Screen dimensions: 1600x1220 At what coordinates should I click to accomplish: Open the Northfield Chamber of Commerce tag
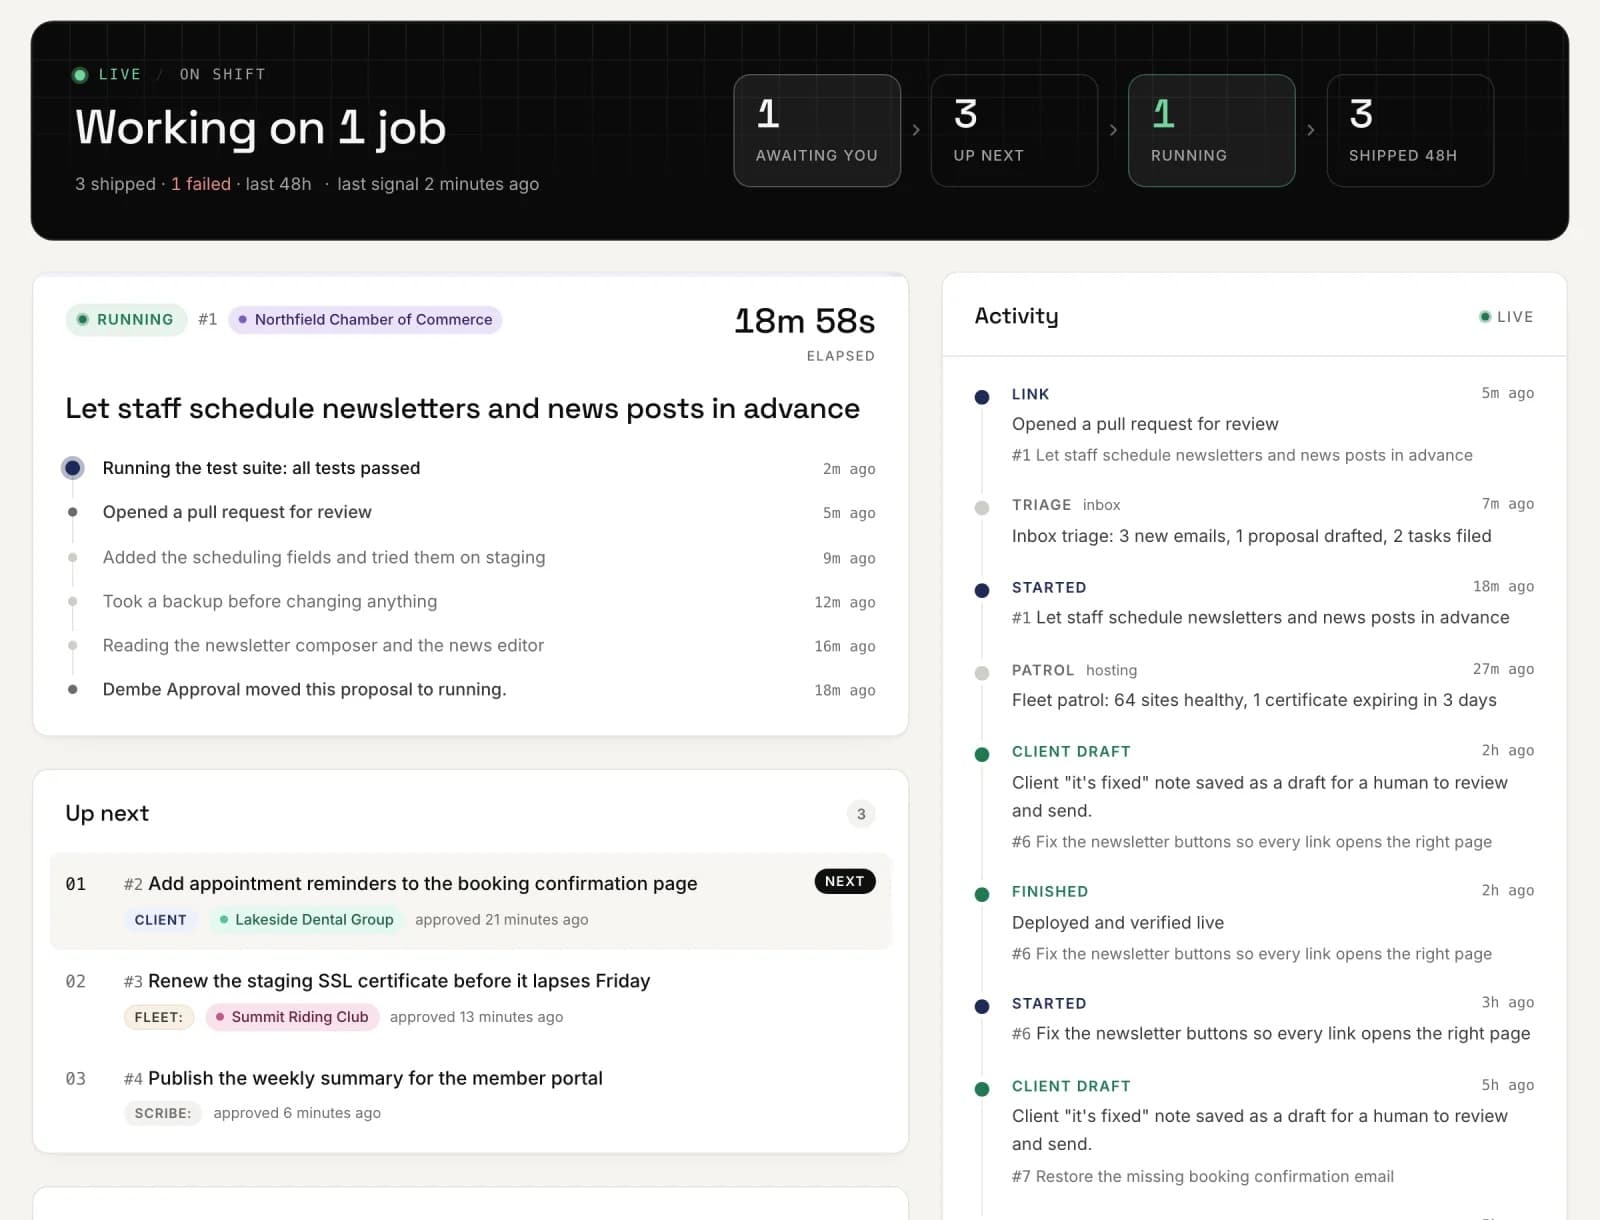coord(365,320)
